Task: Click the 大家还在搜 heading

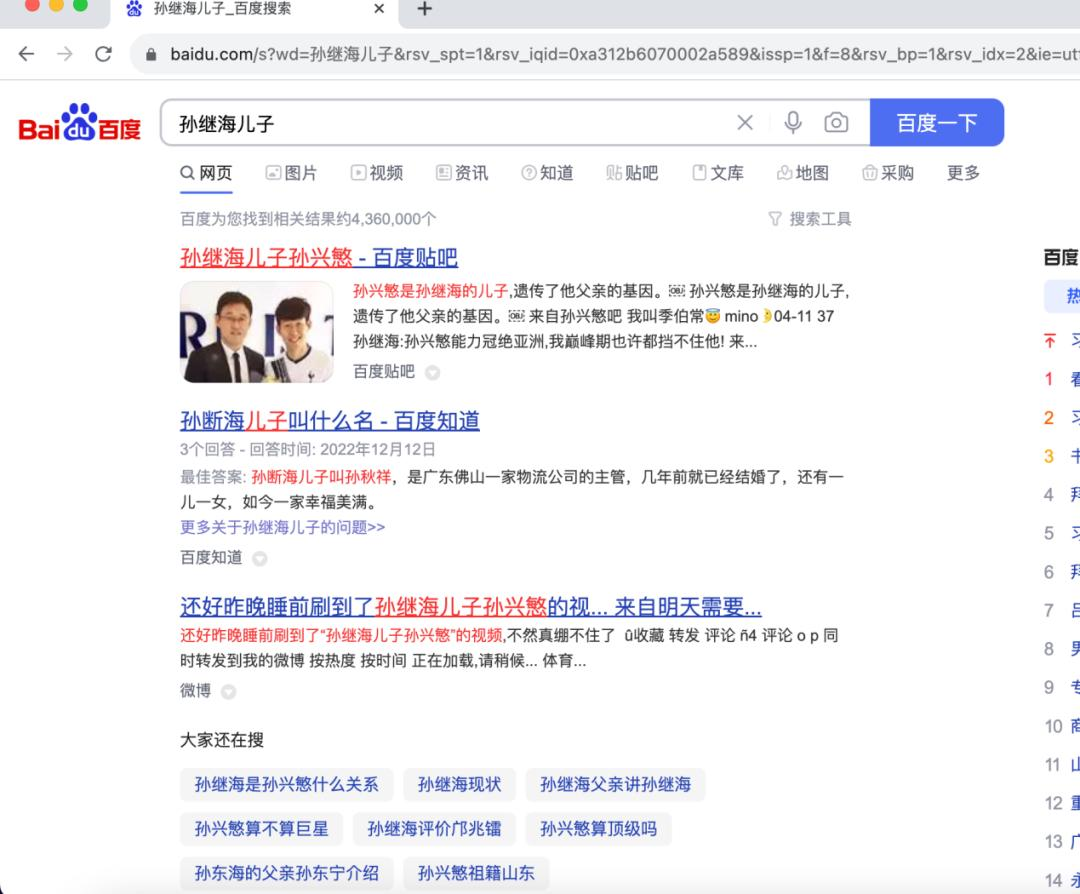Action: [222, 740]
